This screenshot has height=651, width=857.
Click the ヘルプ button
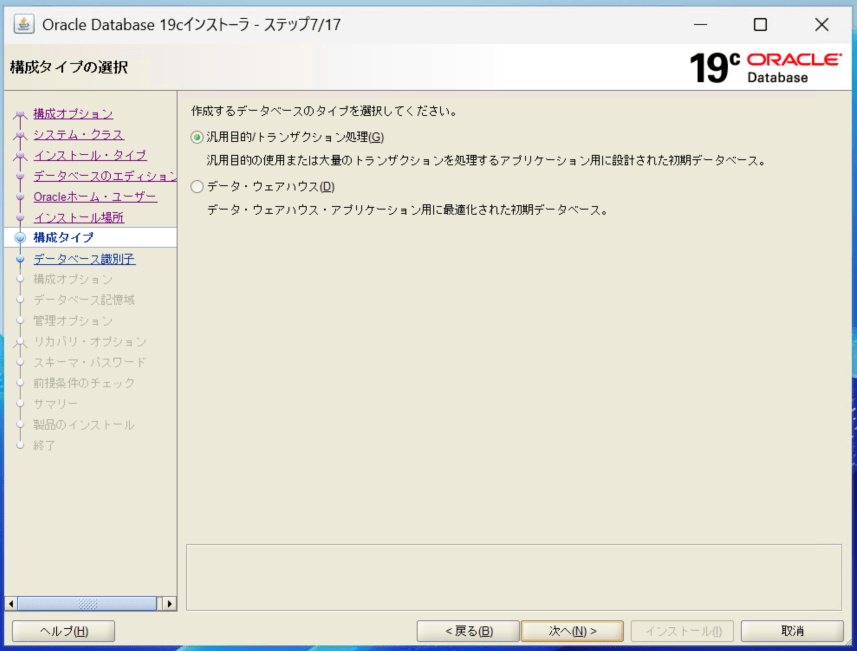tap(63, 631)
